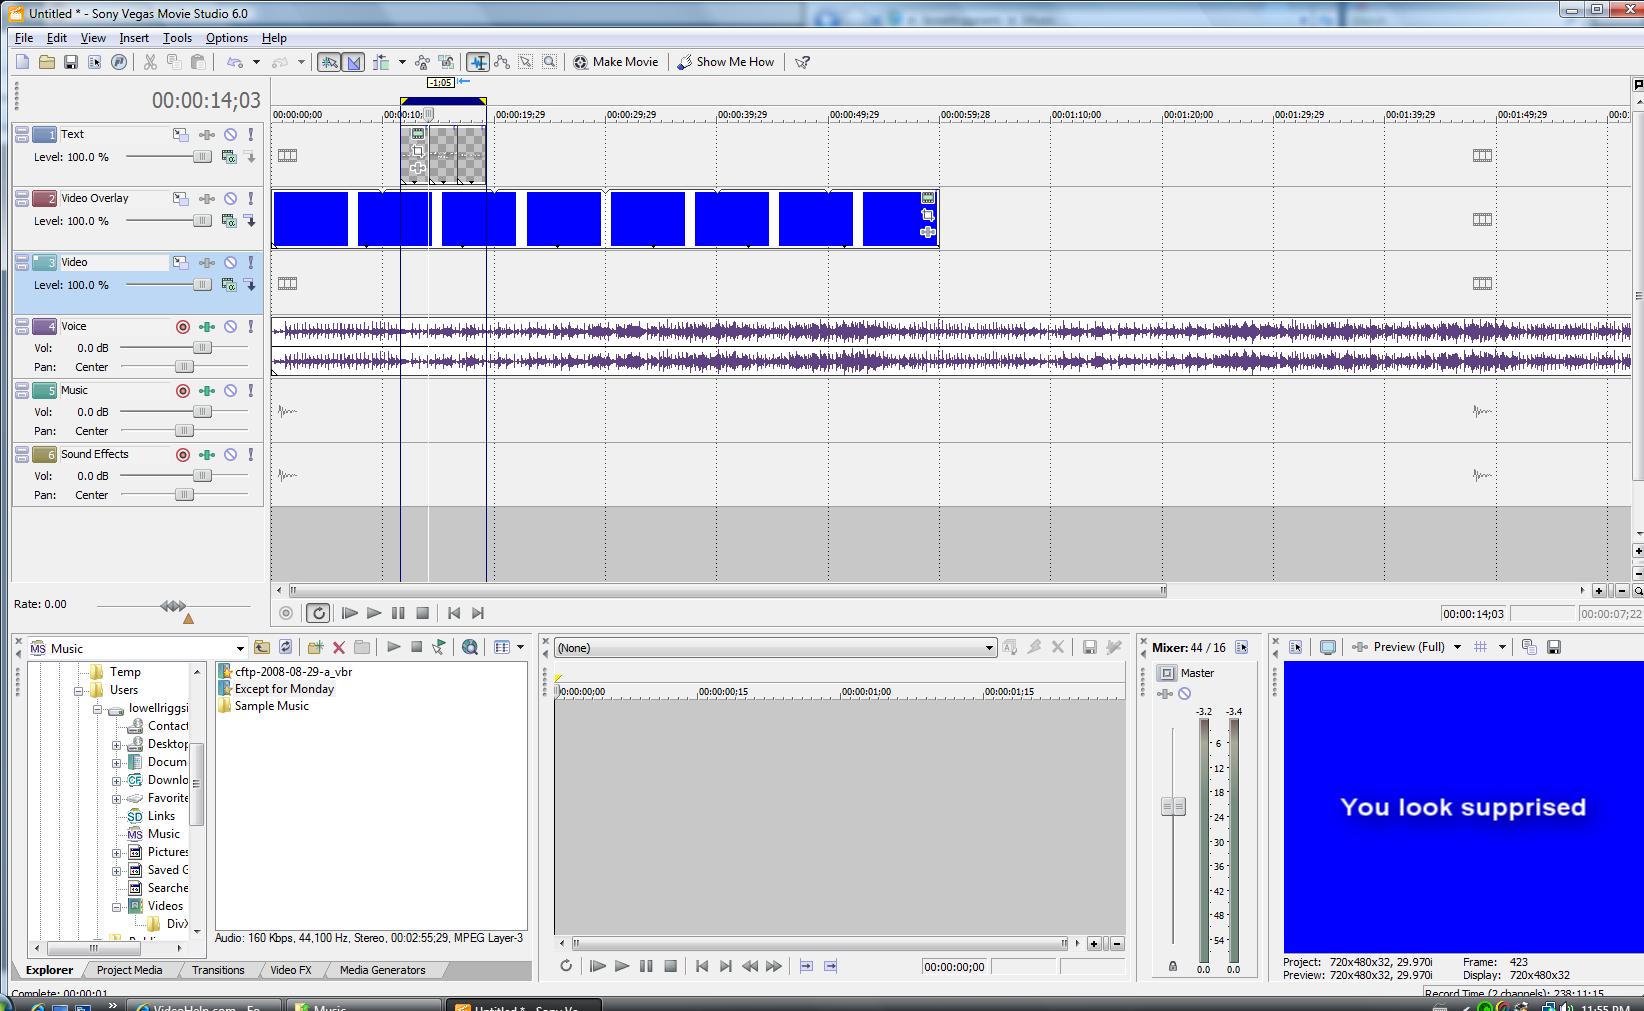The height and width of the screenshot is (1011, 1644).
Task: Open Event Pan/Crop on the Text clip
Action: 418,151
